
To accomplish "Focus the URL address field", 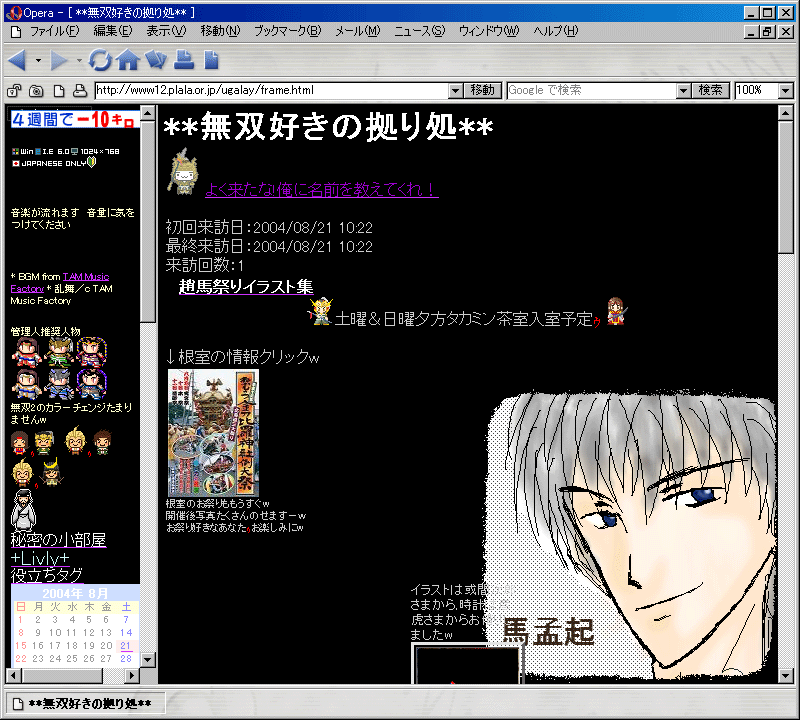I will click(x=272, y=91).
